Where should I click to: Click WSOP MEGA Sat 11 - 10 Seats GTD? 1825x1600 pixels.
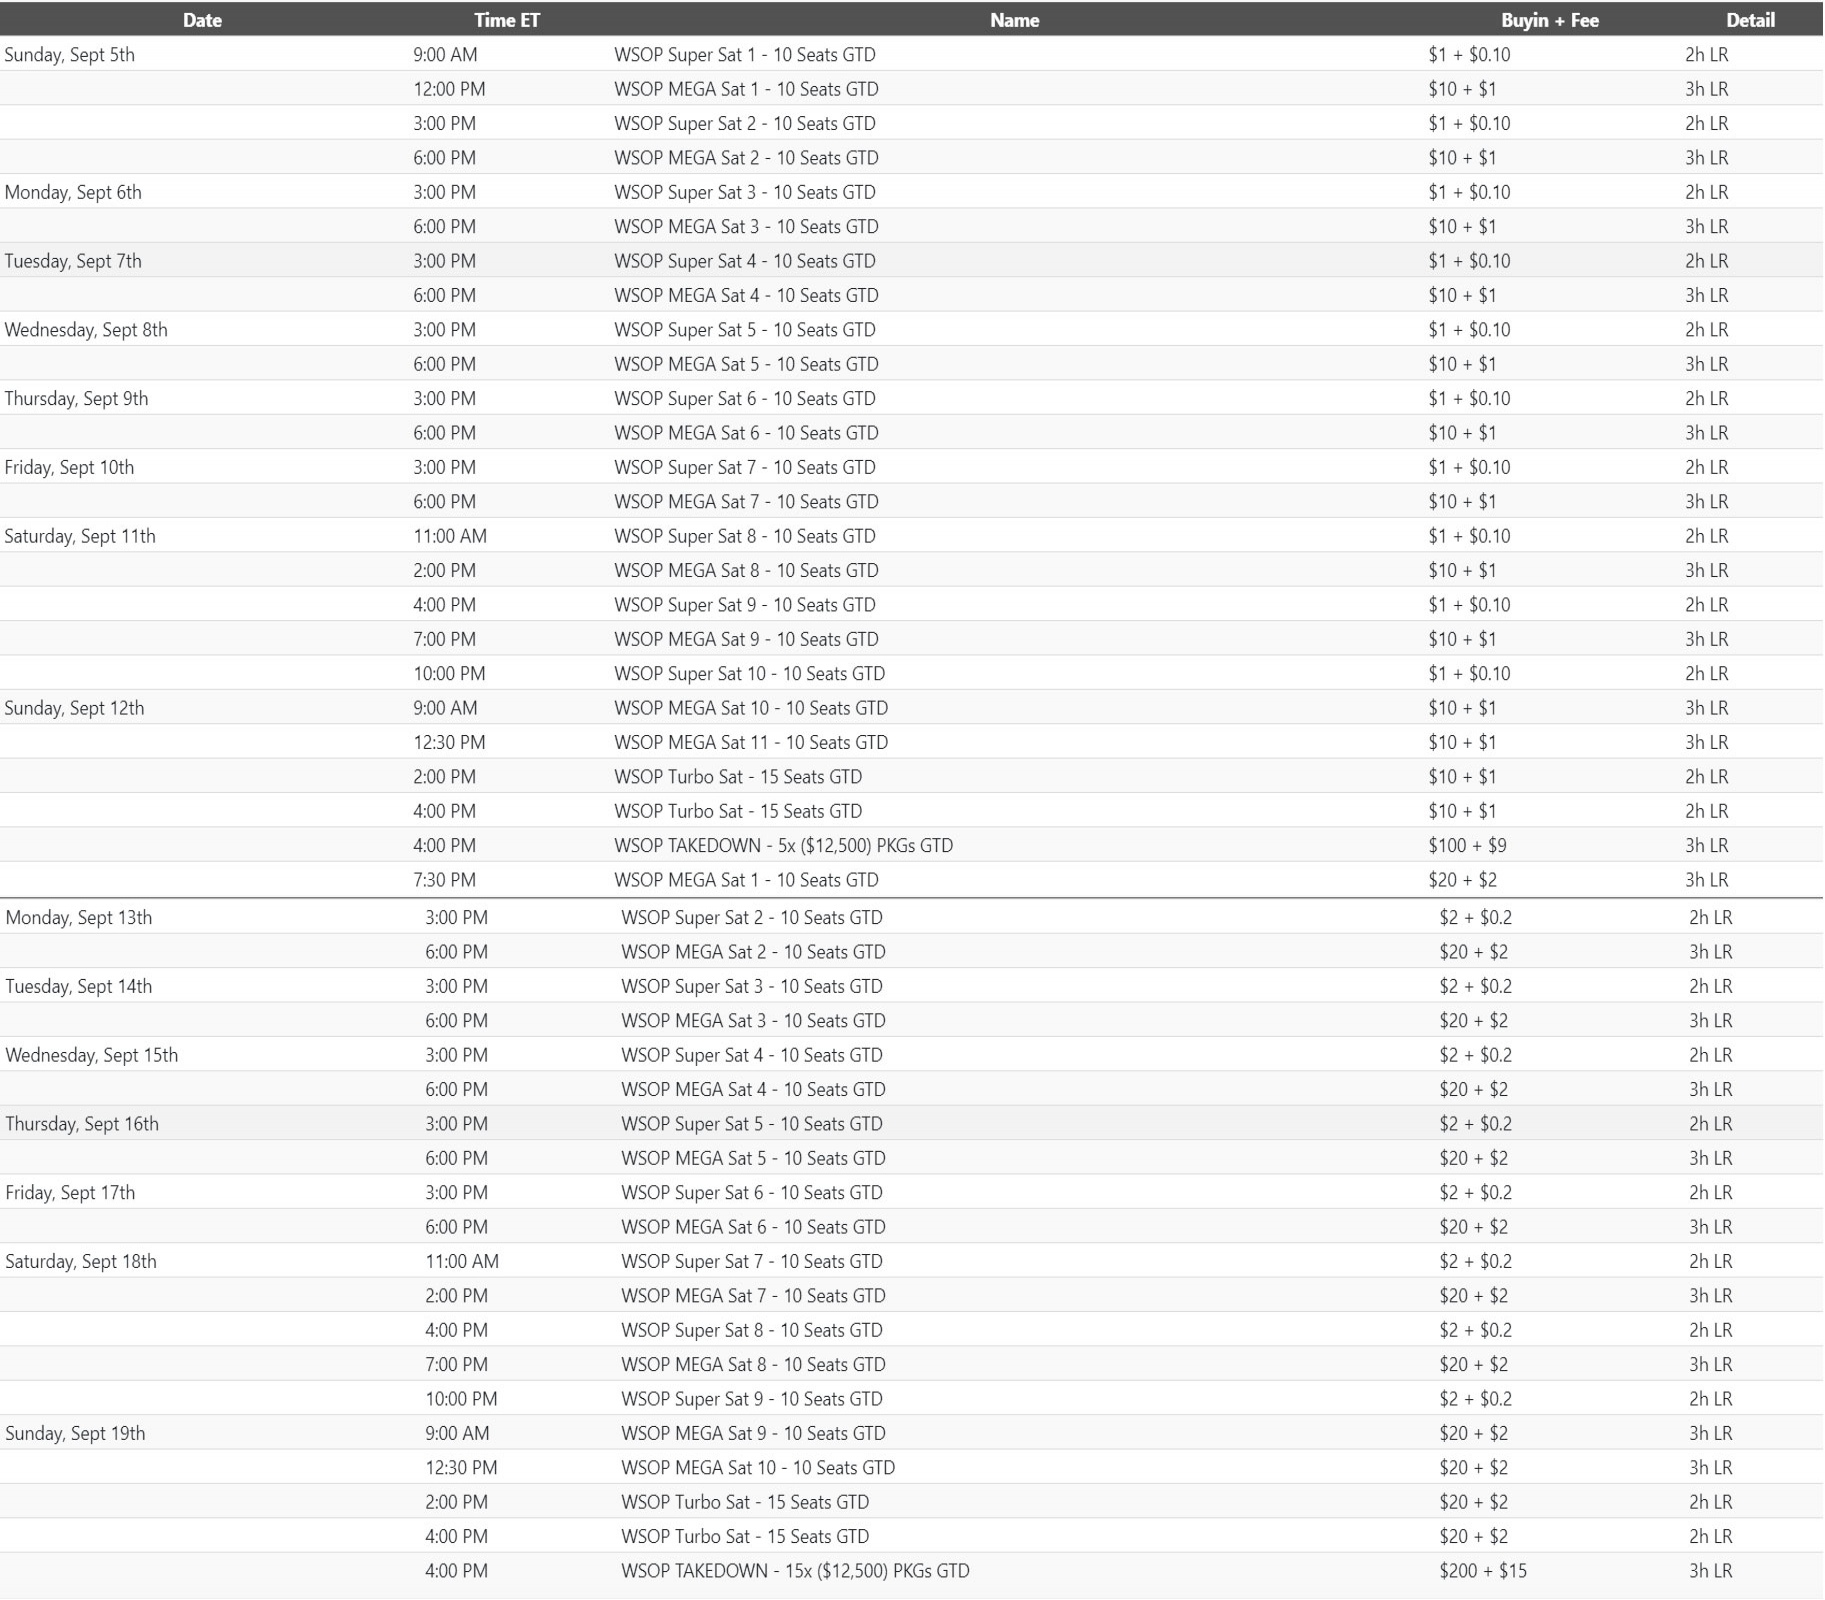[751, 742]
